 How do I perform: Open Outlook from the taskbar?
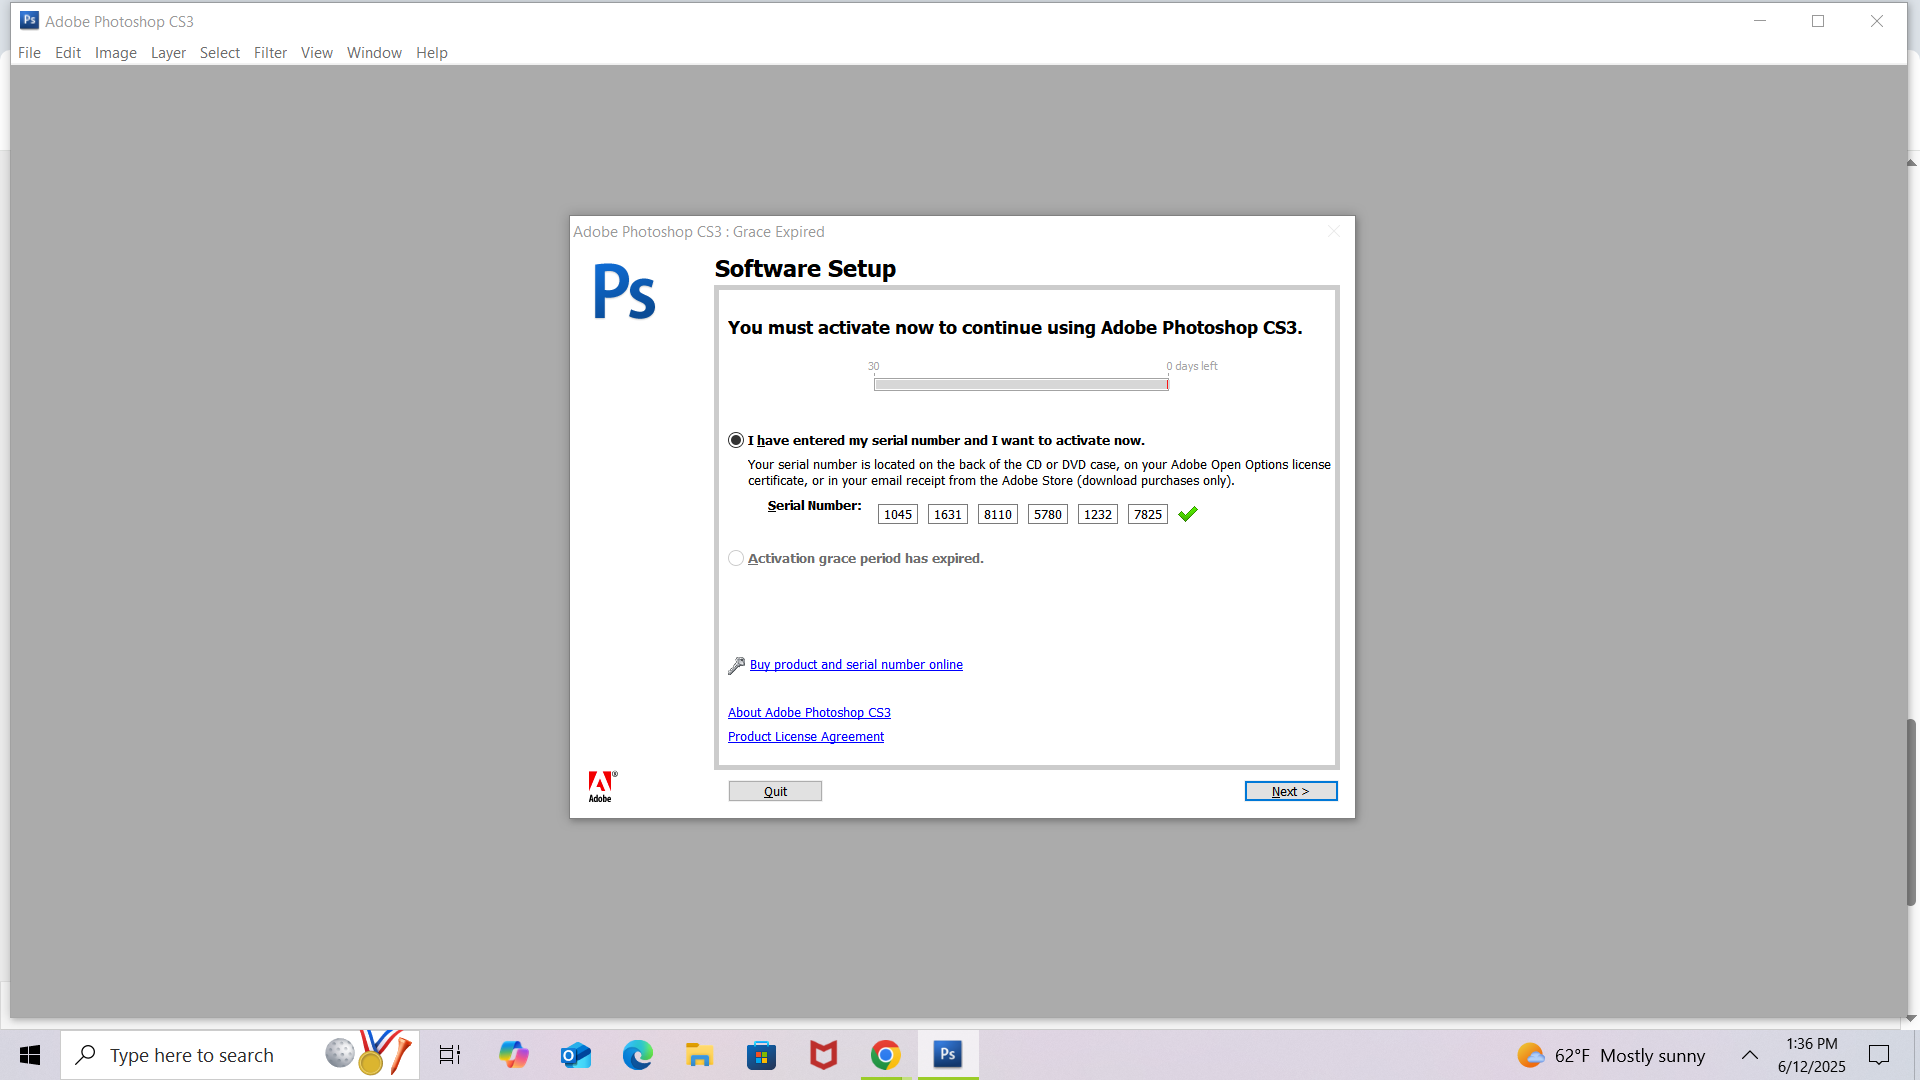[576, 1055]
